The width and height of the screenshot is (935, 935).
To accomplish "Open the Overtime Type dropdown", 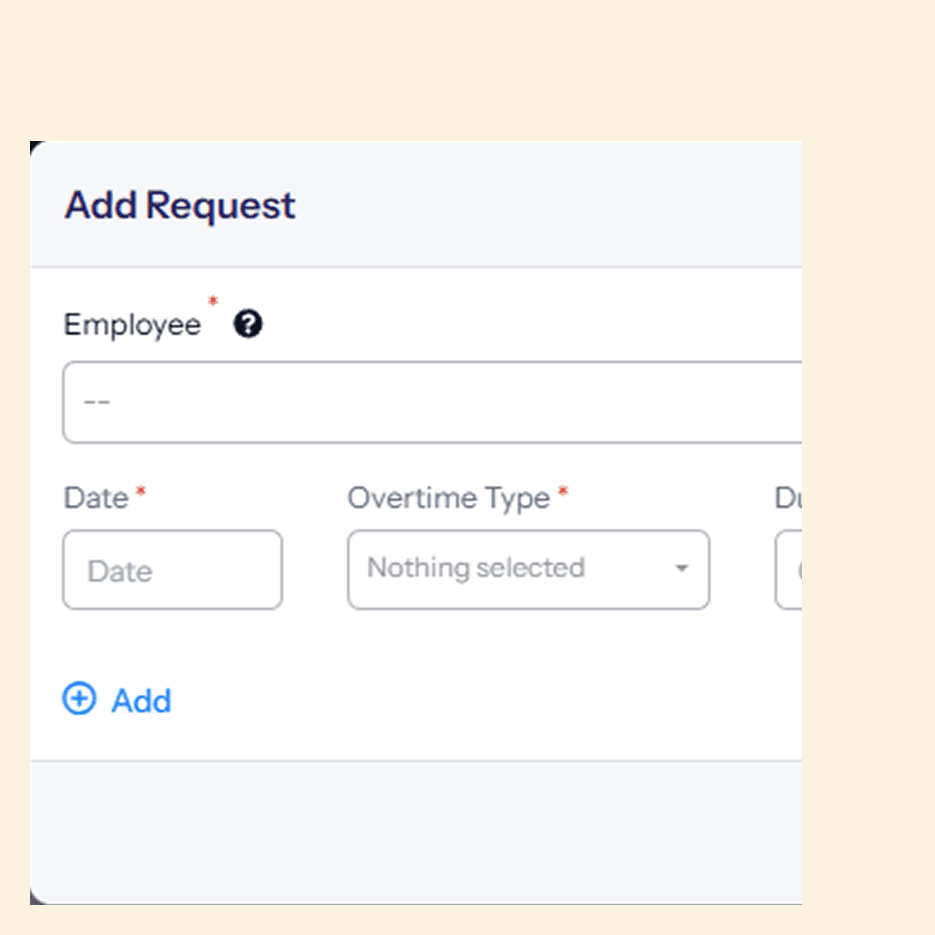I will click(528, 569).
